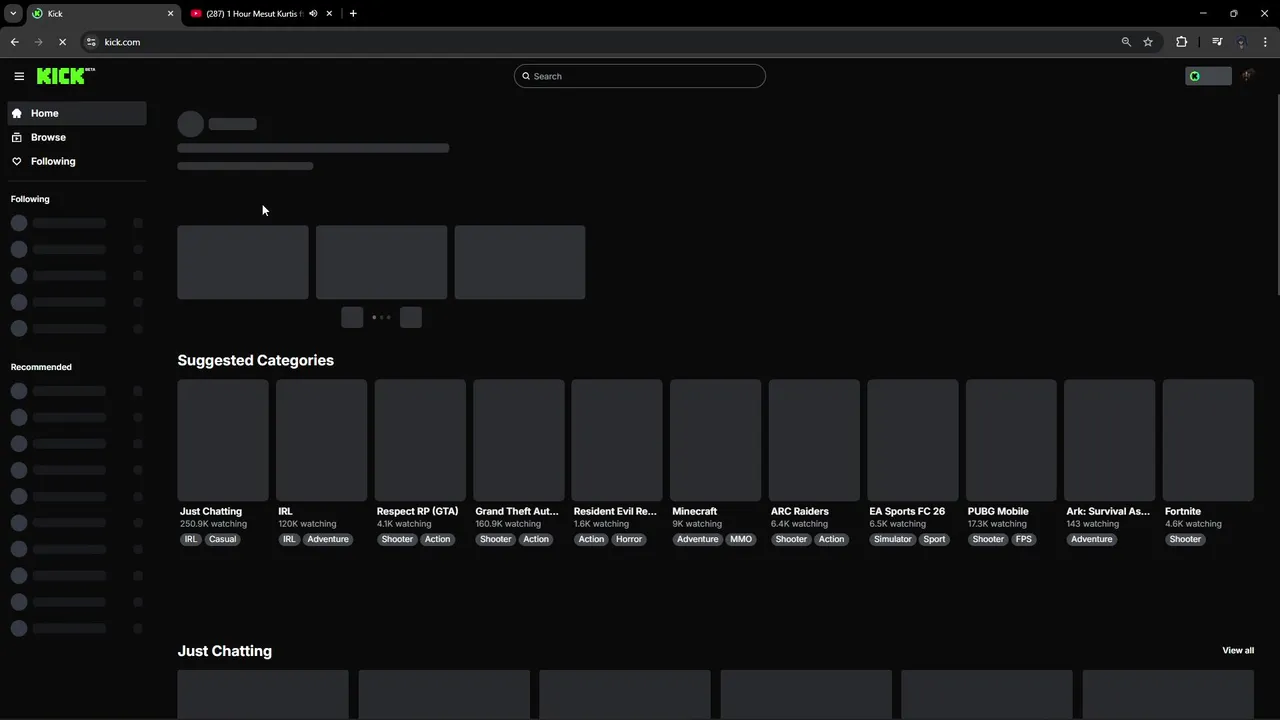Viewport: 1280px width, 720px height.
Task: Click the Simulator tag under EA Sports FC 26
Action: pyautogui.click(x=893, y=539)
